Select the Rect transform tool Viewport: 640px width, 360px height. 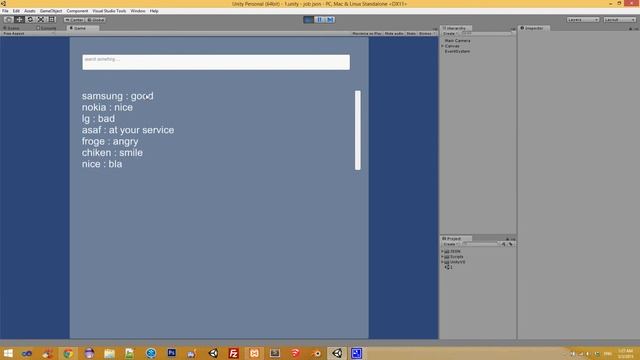pos(52,20)
